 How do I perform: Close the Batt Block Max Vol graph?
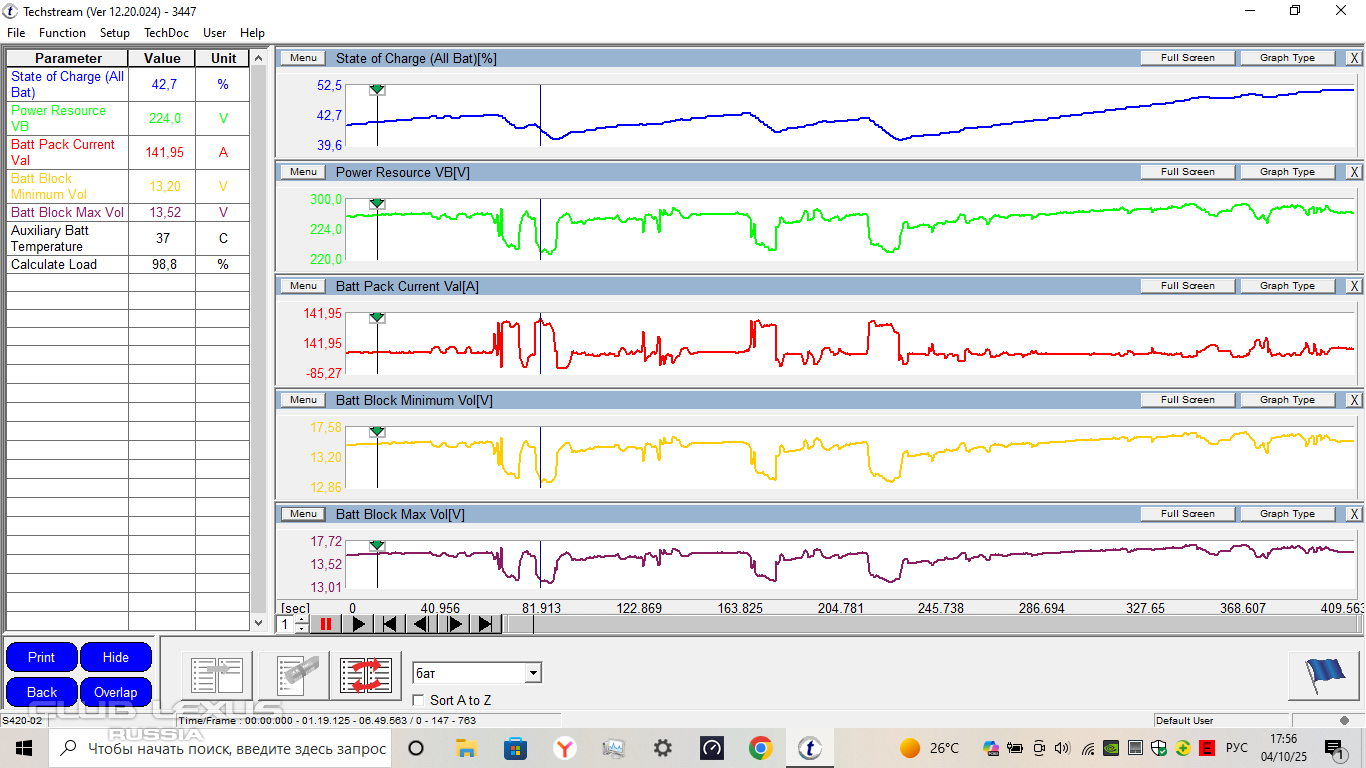pos(1354,514)
